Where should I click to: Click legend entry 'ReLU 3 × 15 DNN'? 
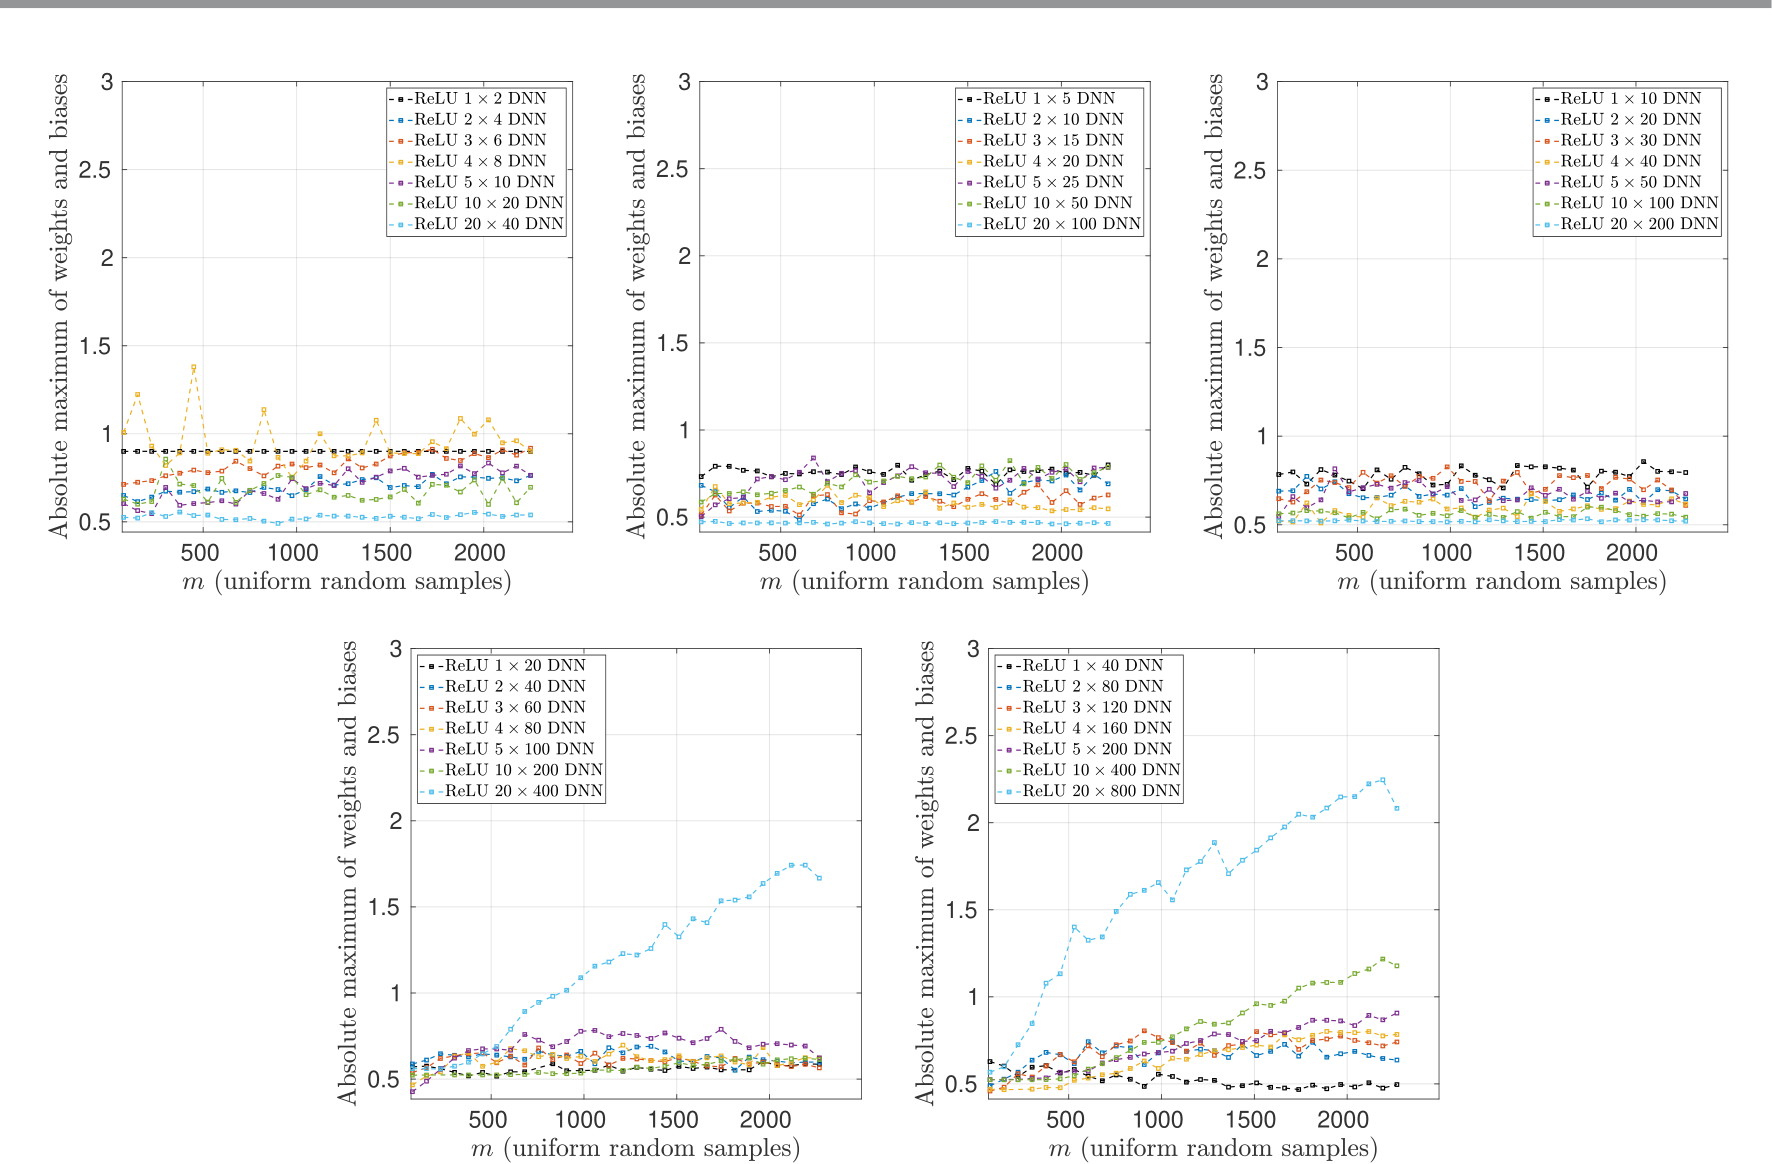tap(1041, 140)
